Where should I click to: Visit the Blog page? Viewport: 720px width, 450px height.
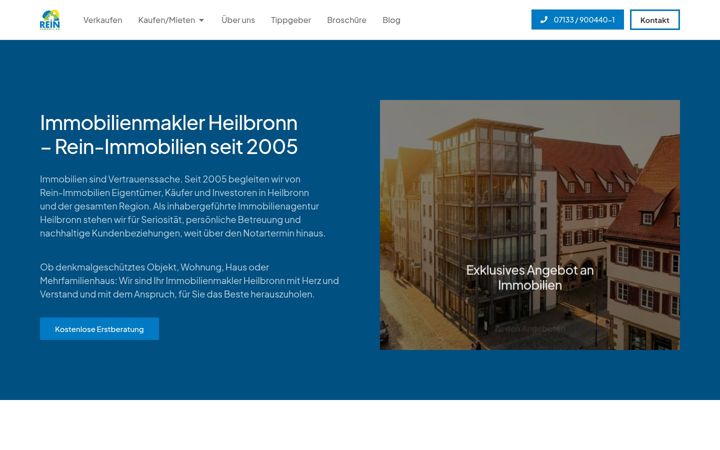coord(391,20)
